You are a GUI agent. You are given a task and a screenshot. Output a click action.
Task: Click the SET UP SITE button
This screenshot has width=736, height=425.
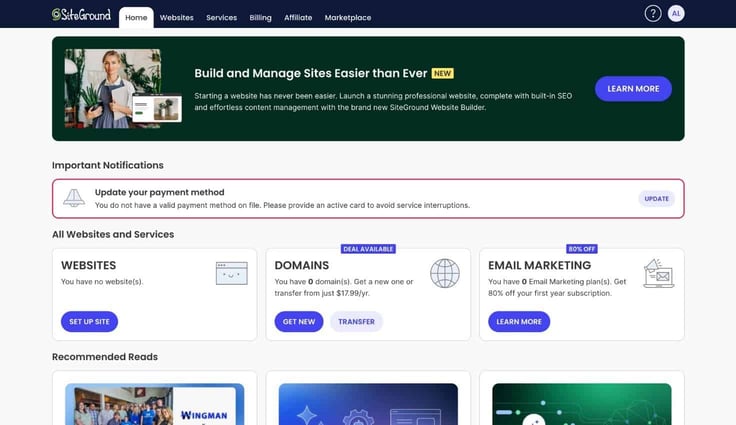tap(89, 322)
